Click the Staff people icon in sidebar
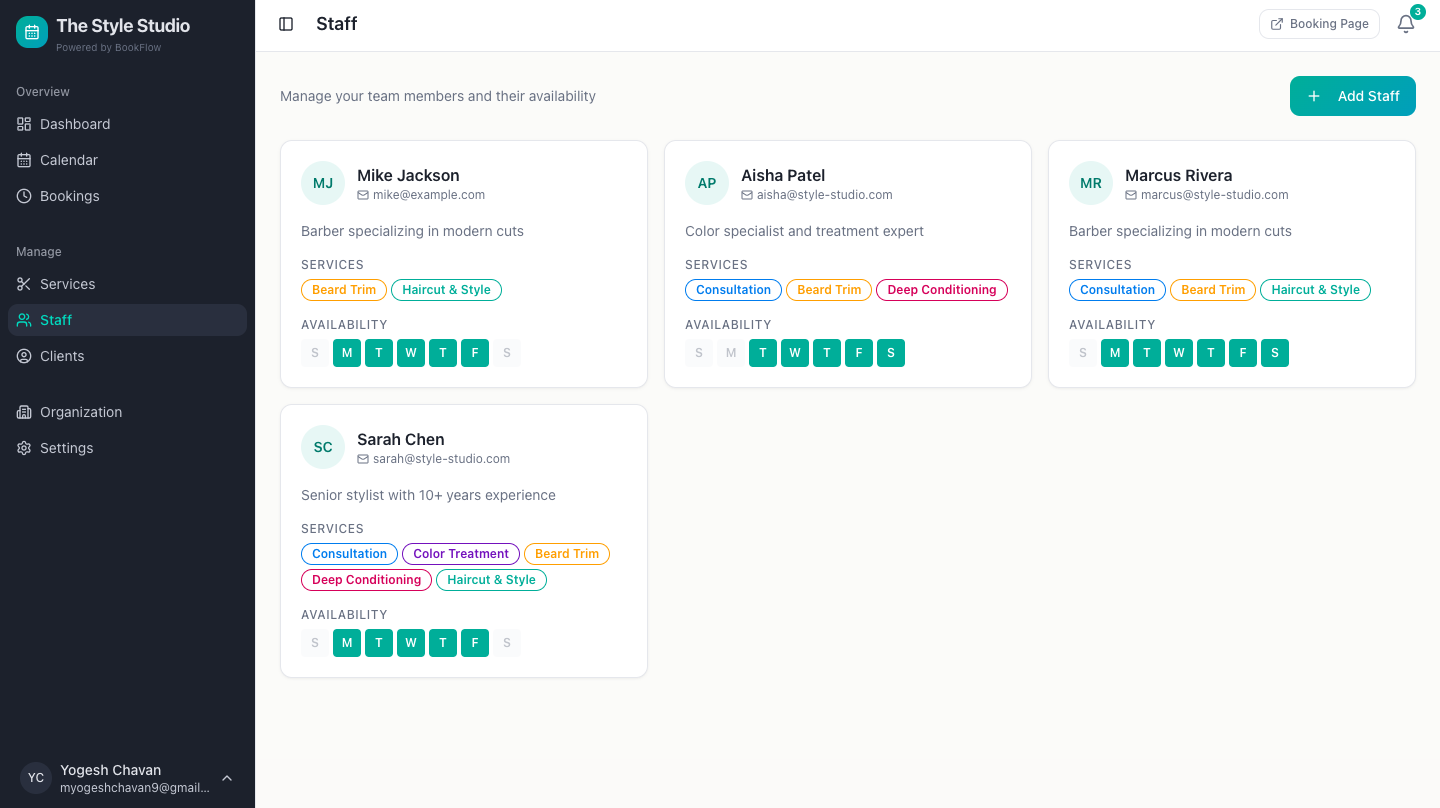 click(x=24, y=320)
